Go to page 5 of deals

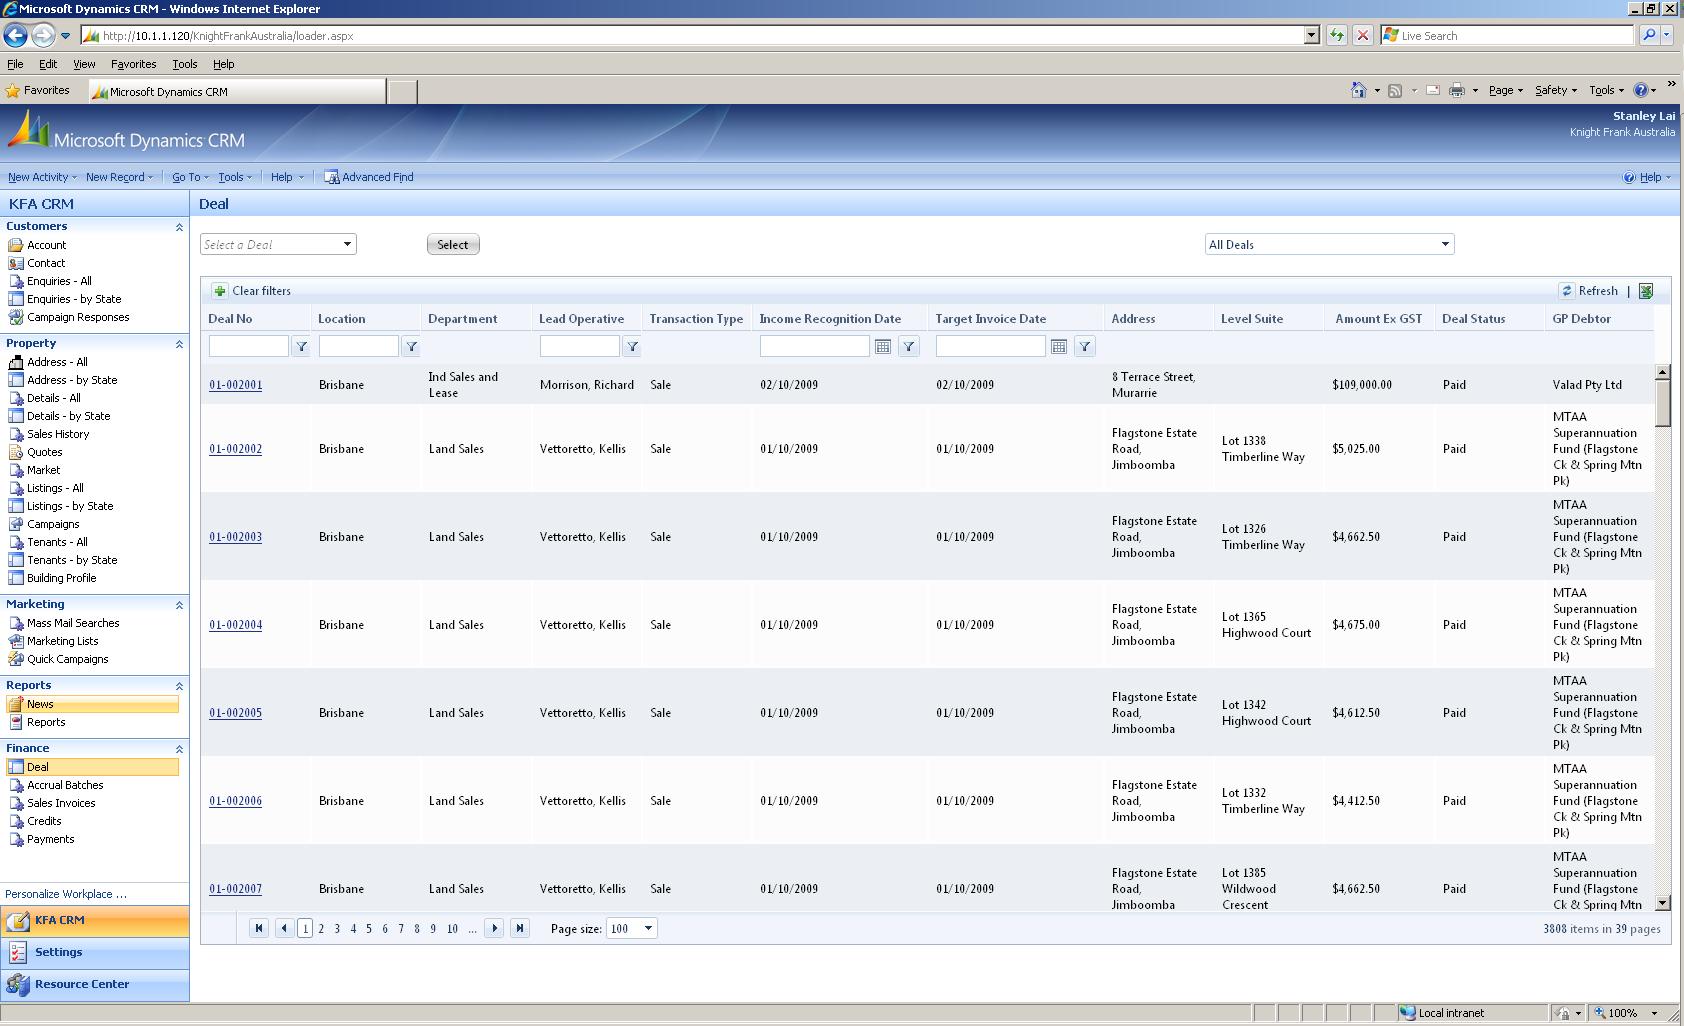point(369,928)
